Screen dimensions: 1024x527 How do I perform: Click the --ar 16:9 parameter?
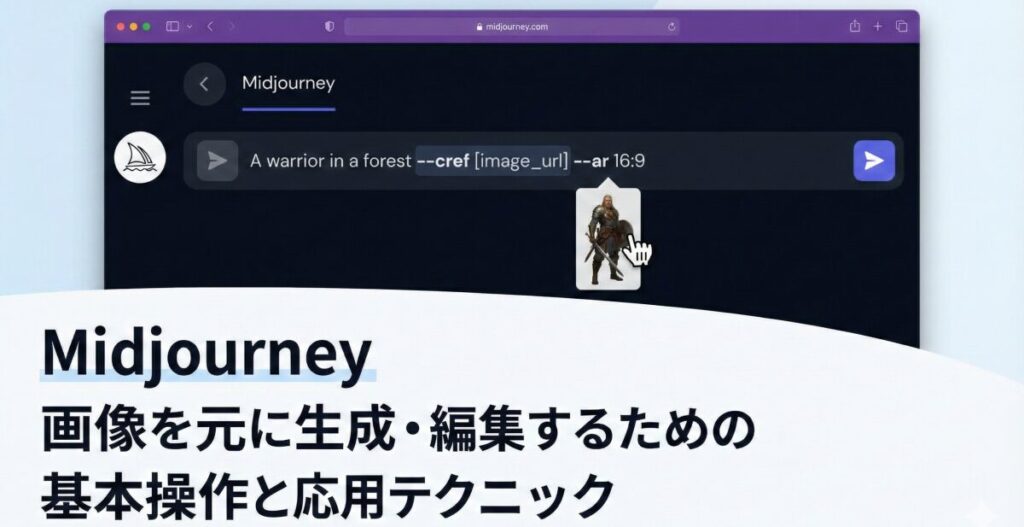609,161
